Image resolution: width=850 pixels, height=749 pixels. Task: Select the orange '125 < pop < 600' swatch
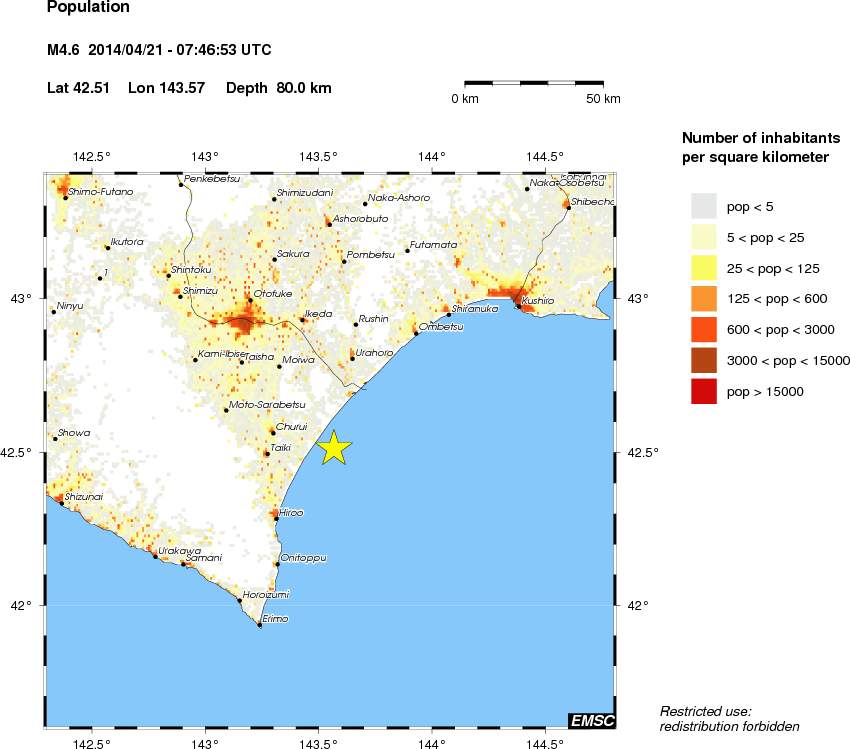click(704, 299)
